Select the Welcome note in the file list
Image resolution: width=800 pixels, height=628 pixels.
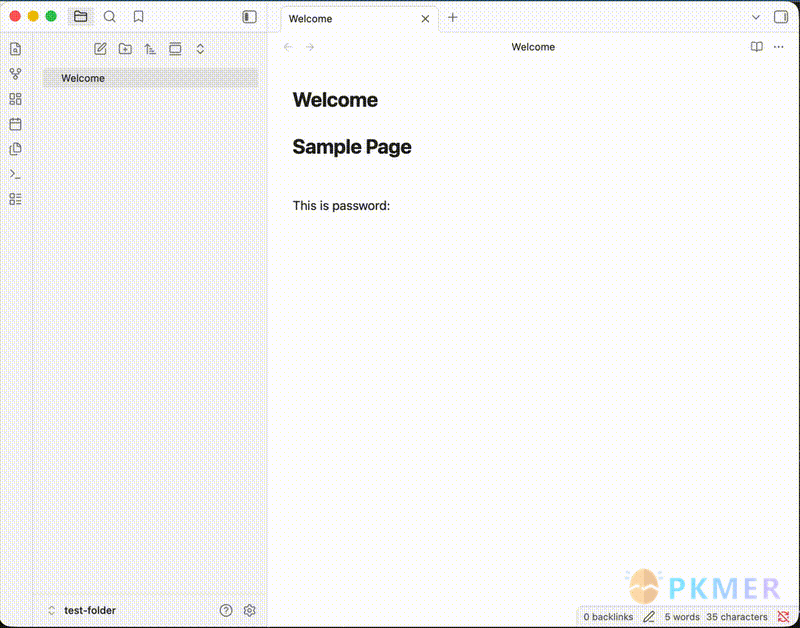pyautogui.click(x=151, y=78)
